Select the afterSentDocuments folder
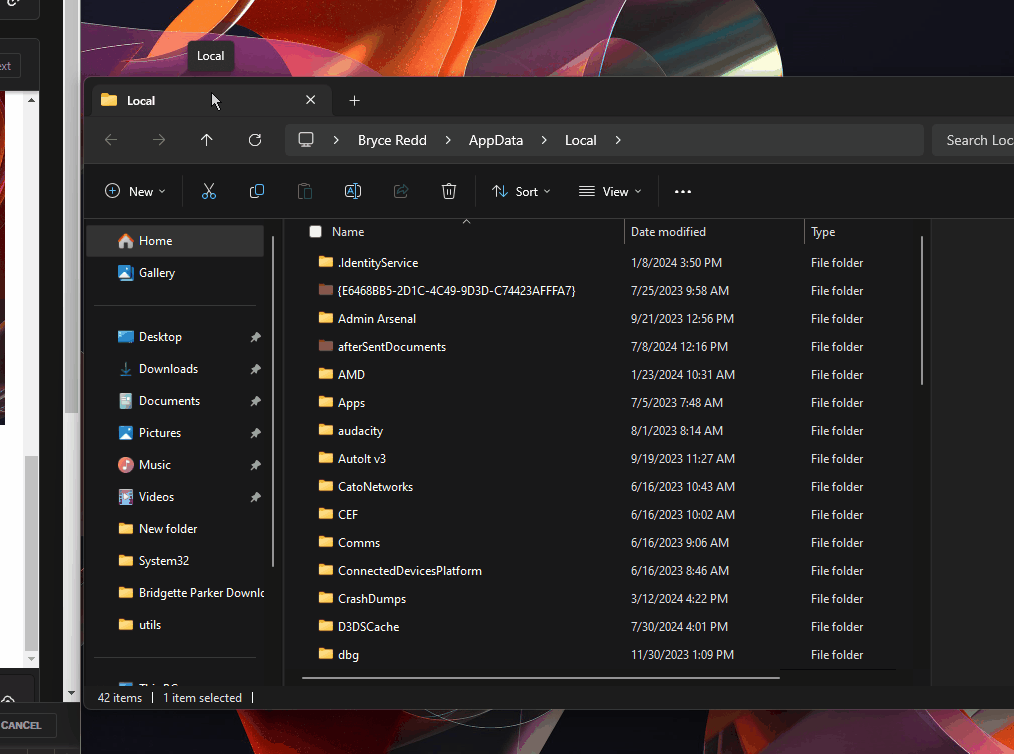Image resolution: width=1014 pixels, height=754 pixels. coord(392,347)
